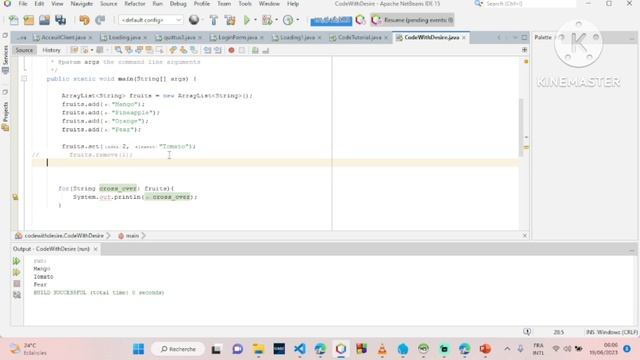This screenshot has width=640, height=360.
Task: Run the project with green play icon
Action: point(247,20)
